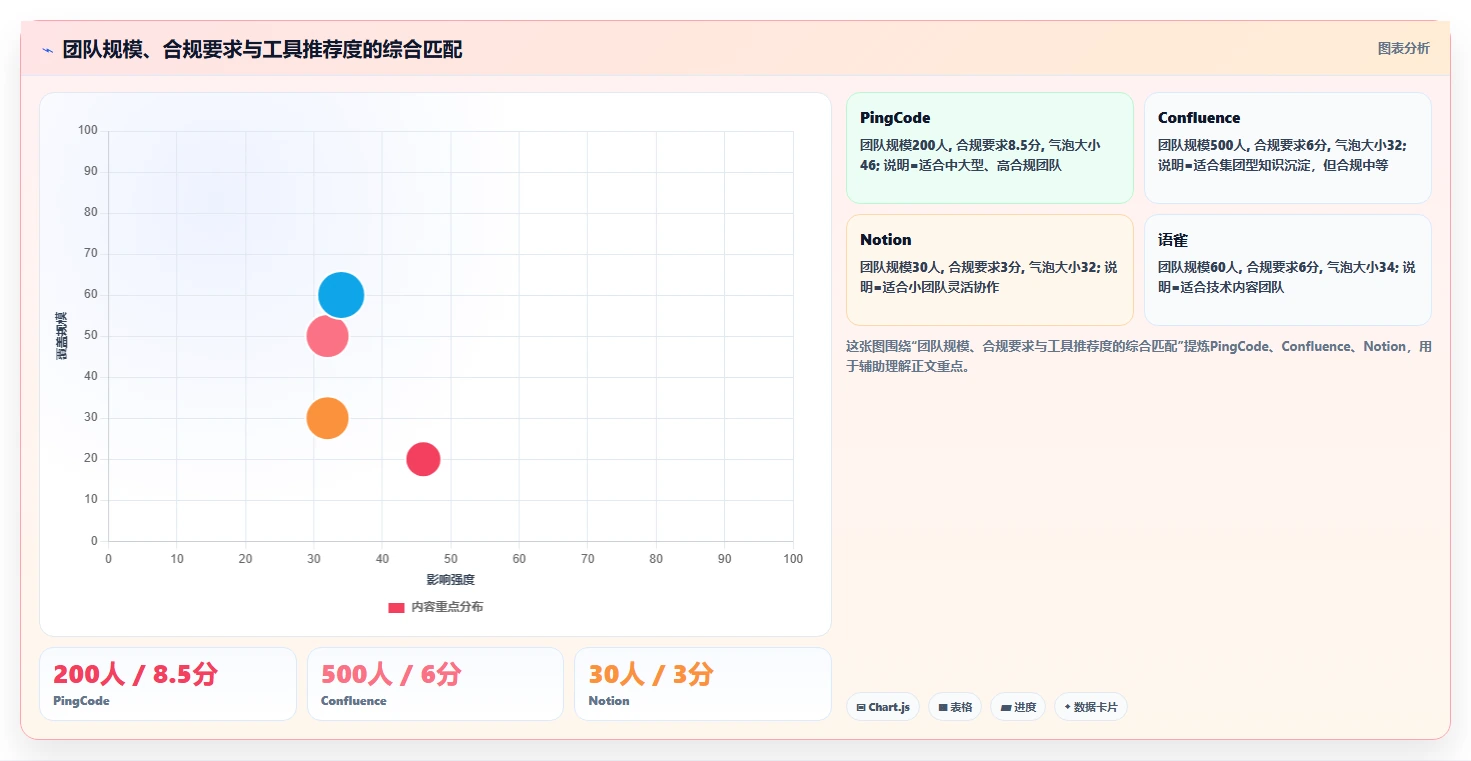Click the 内容重点分布 legend text

(447, 607)
